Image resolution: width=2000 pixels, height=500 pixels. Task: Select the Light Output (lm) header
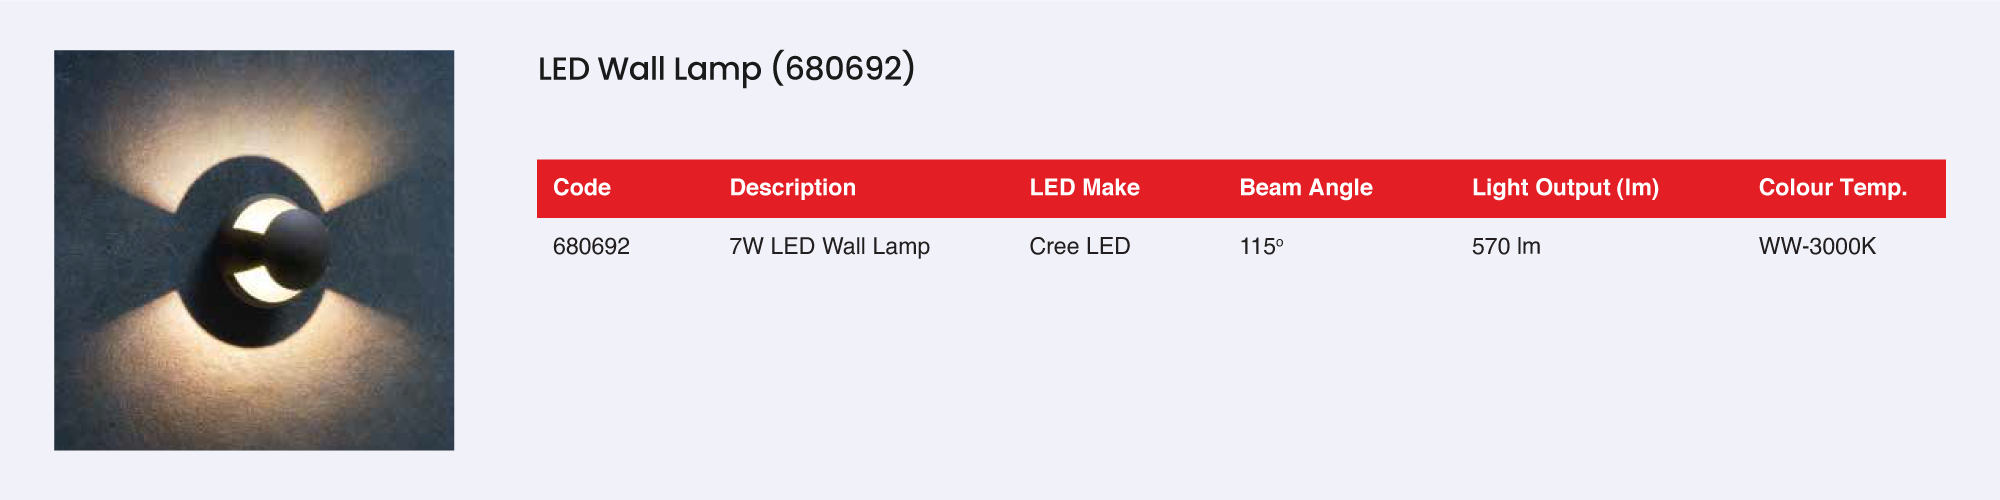(1565, 188)
